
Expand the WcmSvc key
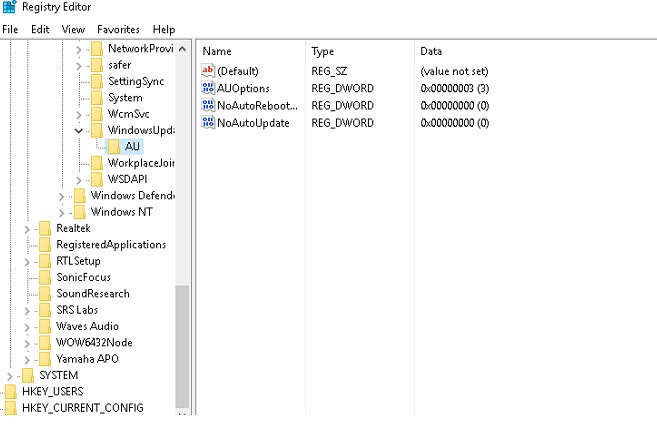[x=78, y=114]
